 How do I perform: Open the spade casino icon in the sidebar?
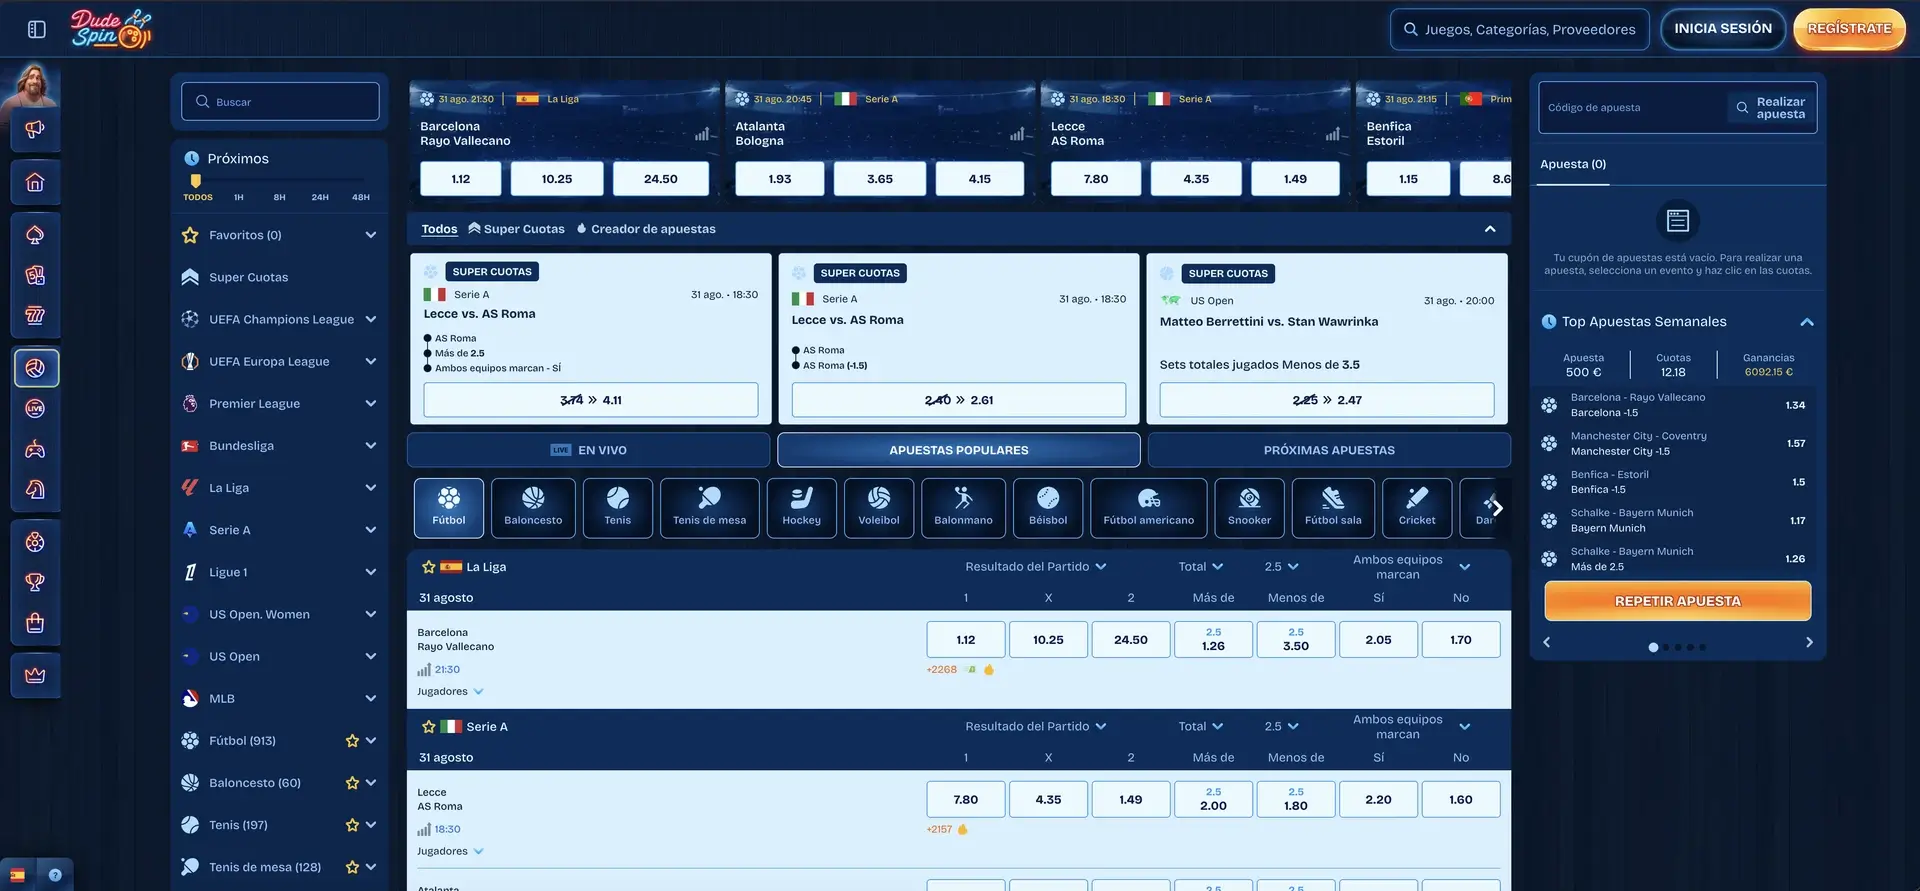click(x=35, y=235)
